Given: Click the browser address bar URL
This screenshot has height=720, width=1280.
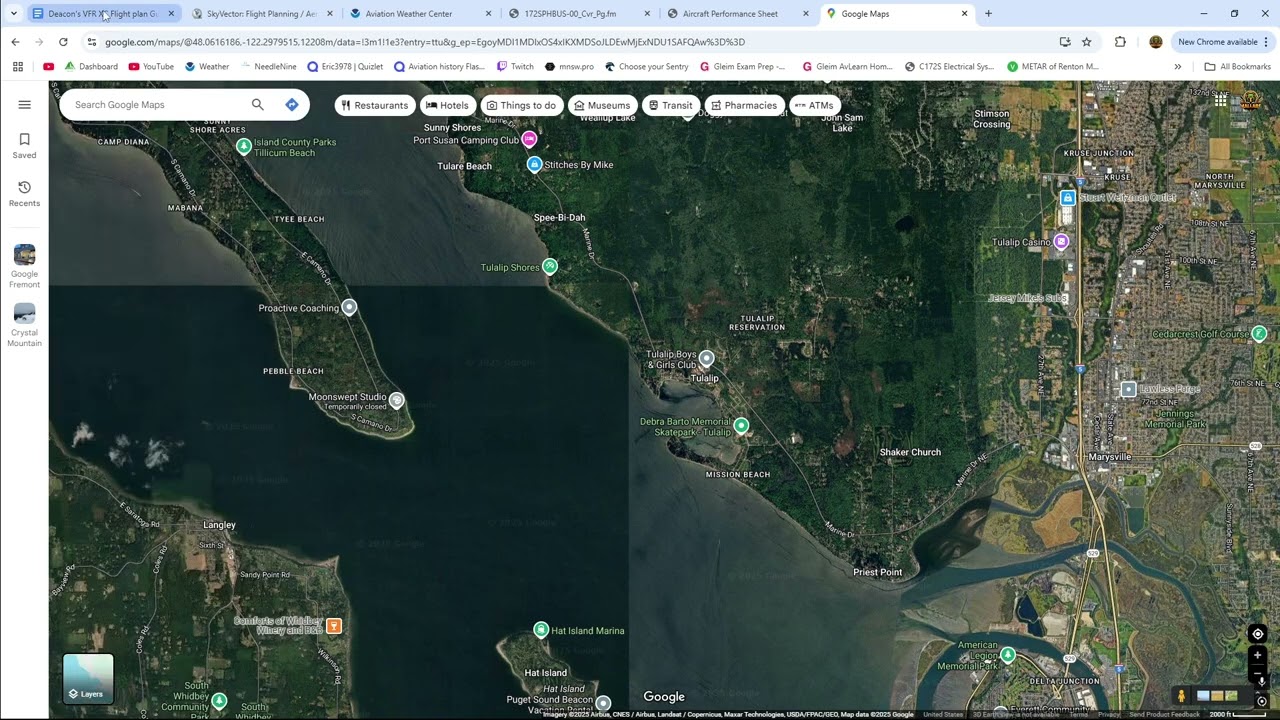Looking at the screenshot, I should [x=424, y=42].
